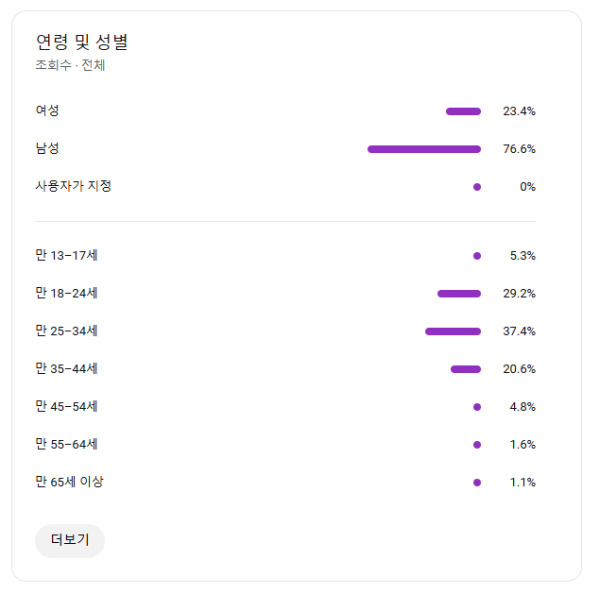Click the purple dot for 만 13–17세
The height and width of the screenshot is (594, 600).
[x=477, y=256]
